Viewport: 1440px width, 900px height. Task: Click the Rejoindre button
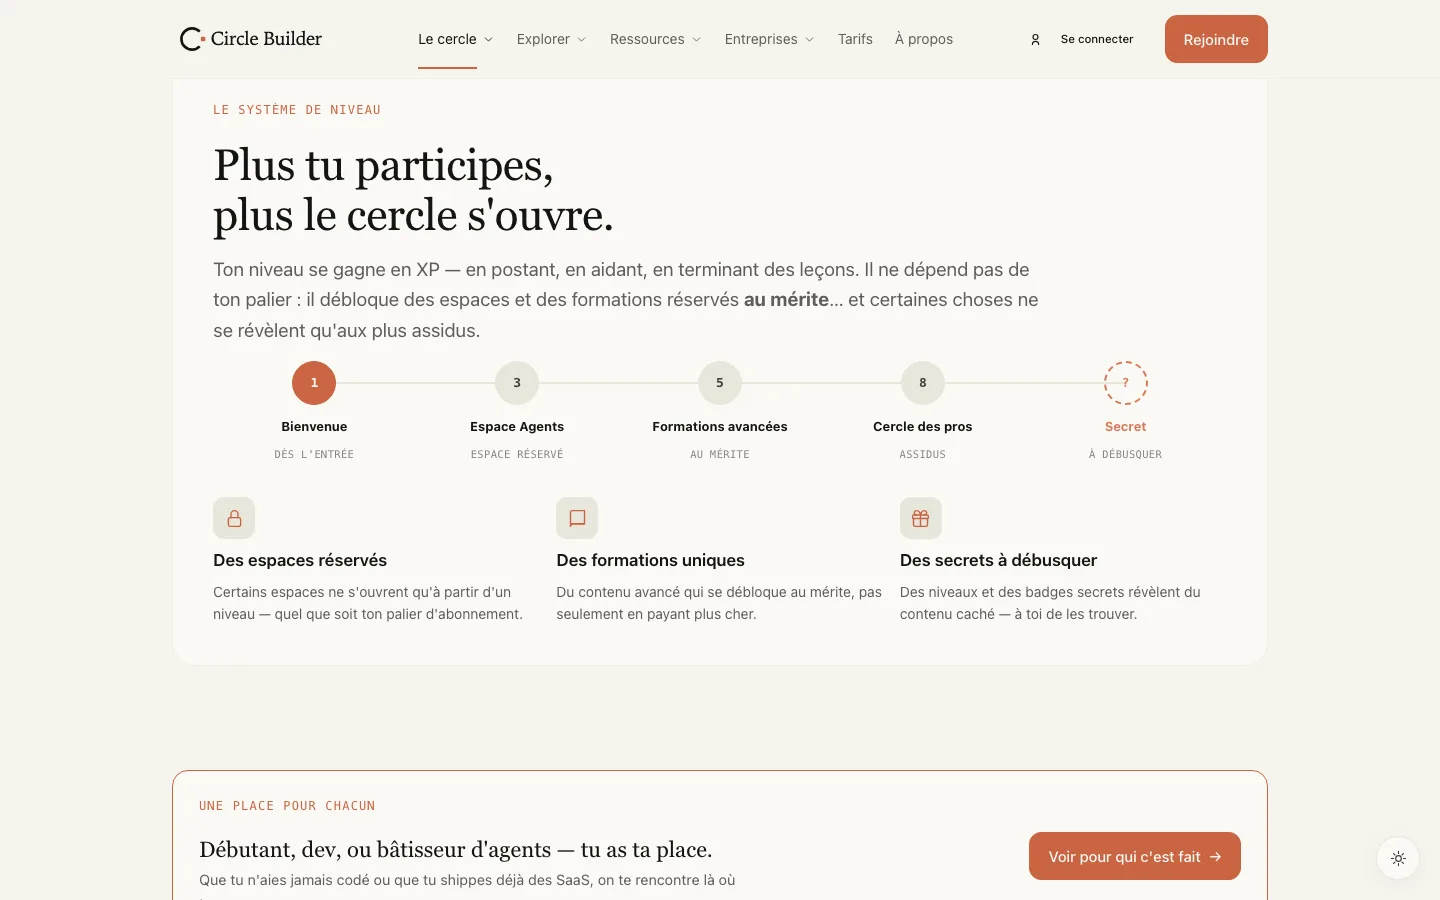1216,39
